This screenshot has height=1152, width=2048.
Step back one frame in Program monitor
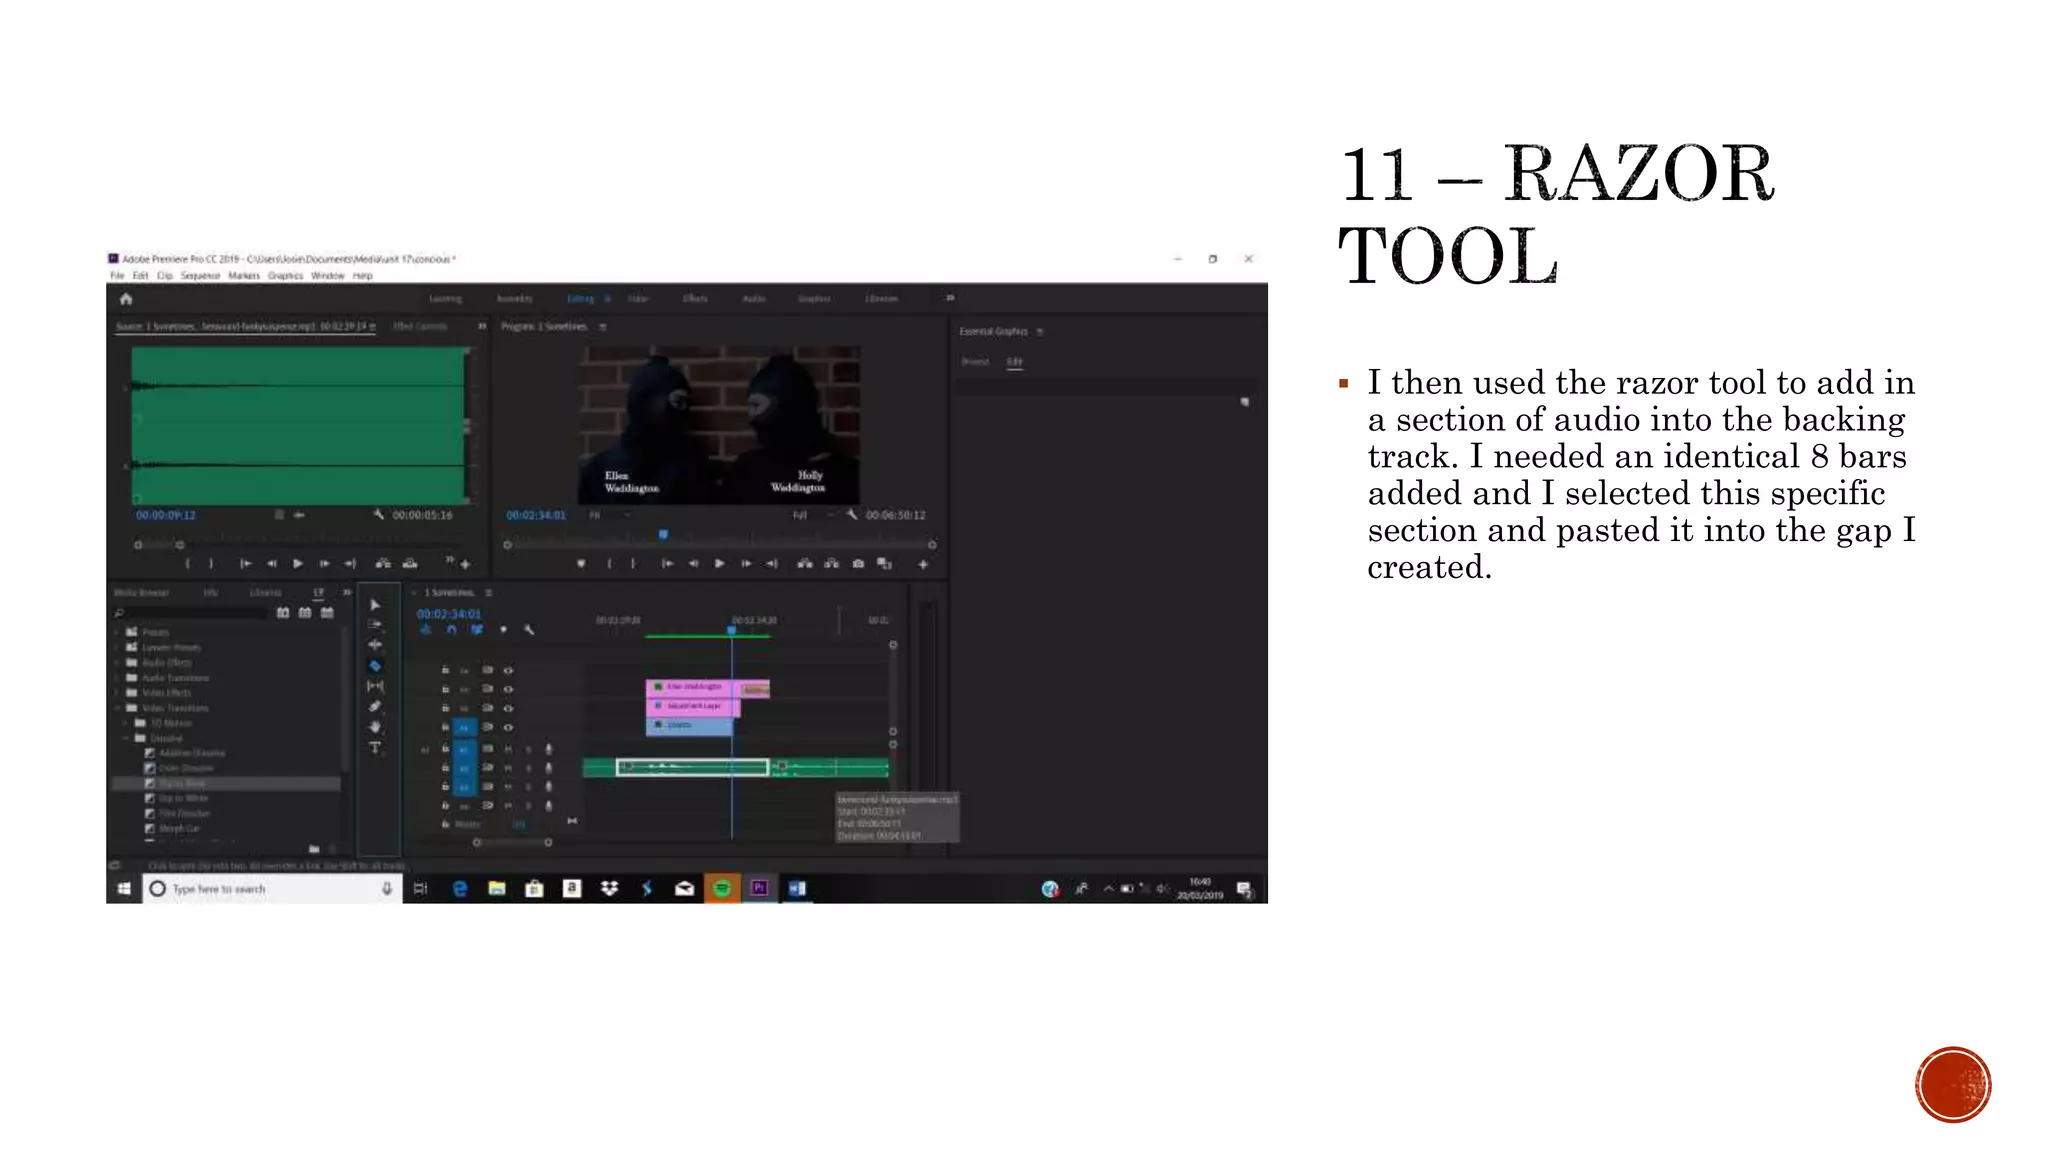point(693,564)
